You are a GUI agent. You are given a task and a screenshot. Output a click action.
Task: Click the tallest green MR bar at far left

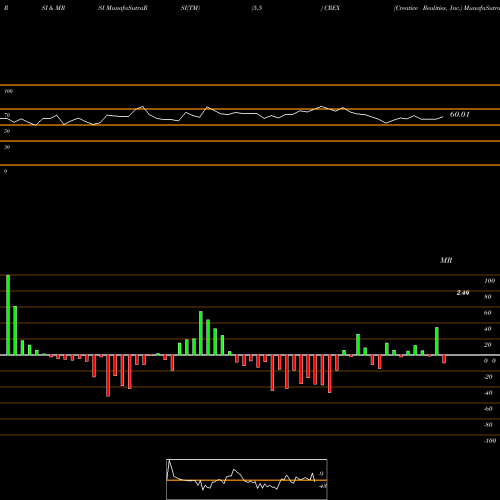8,315
